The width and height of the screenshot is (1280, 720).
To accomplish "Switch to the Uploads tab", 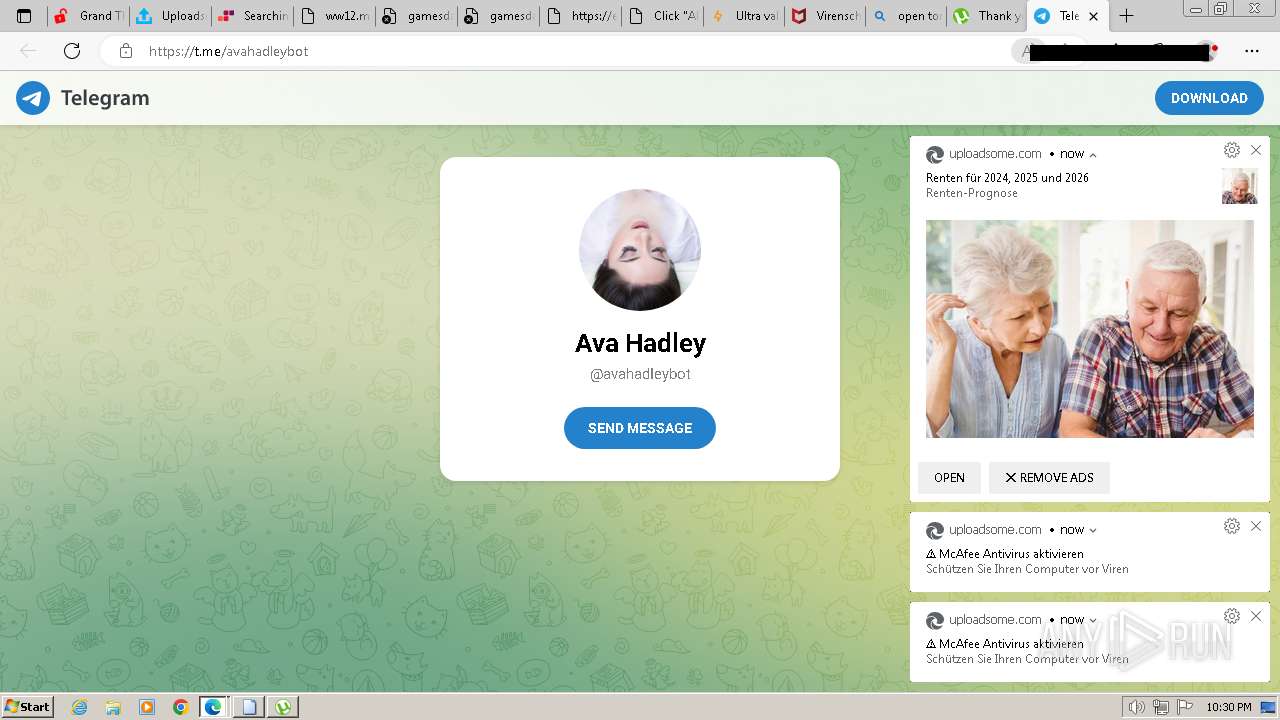I will coord(171,16).
